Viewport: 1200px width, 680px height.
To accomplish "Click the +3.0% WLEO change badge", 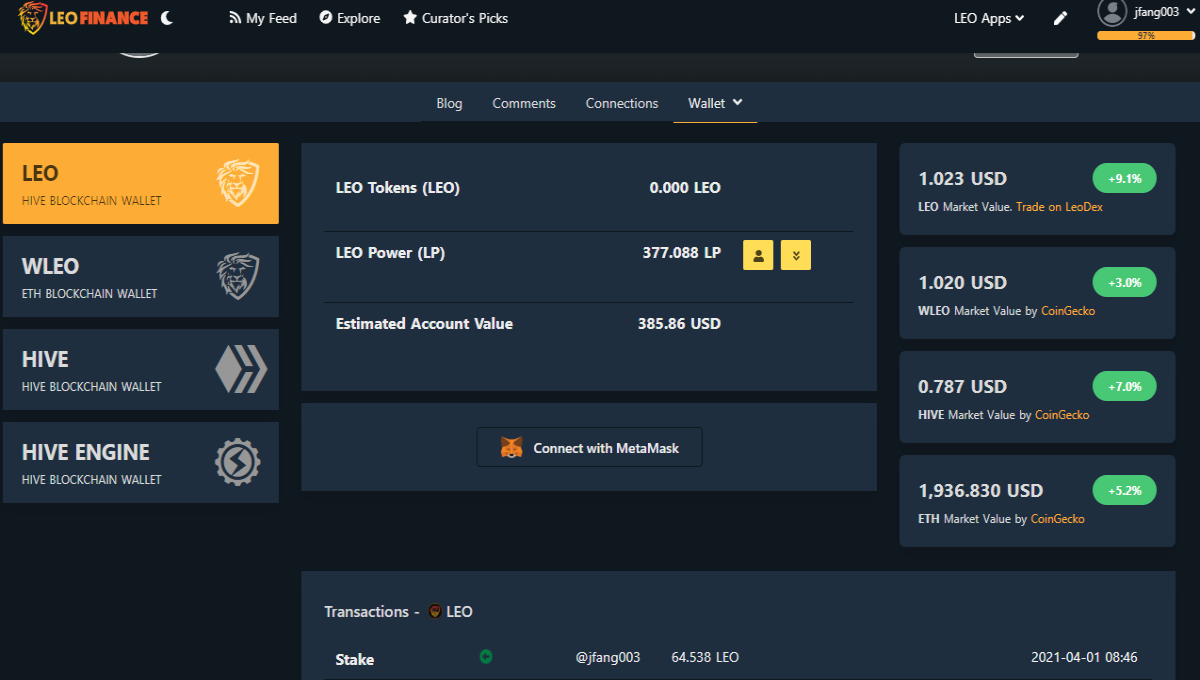I will pos(1124,282).
